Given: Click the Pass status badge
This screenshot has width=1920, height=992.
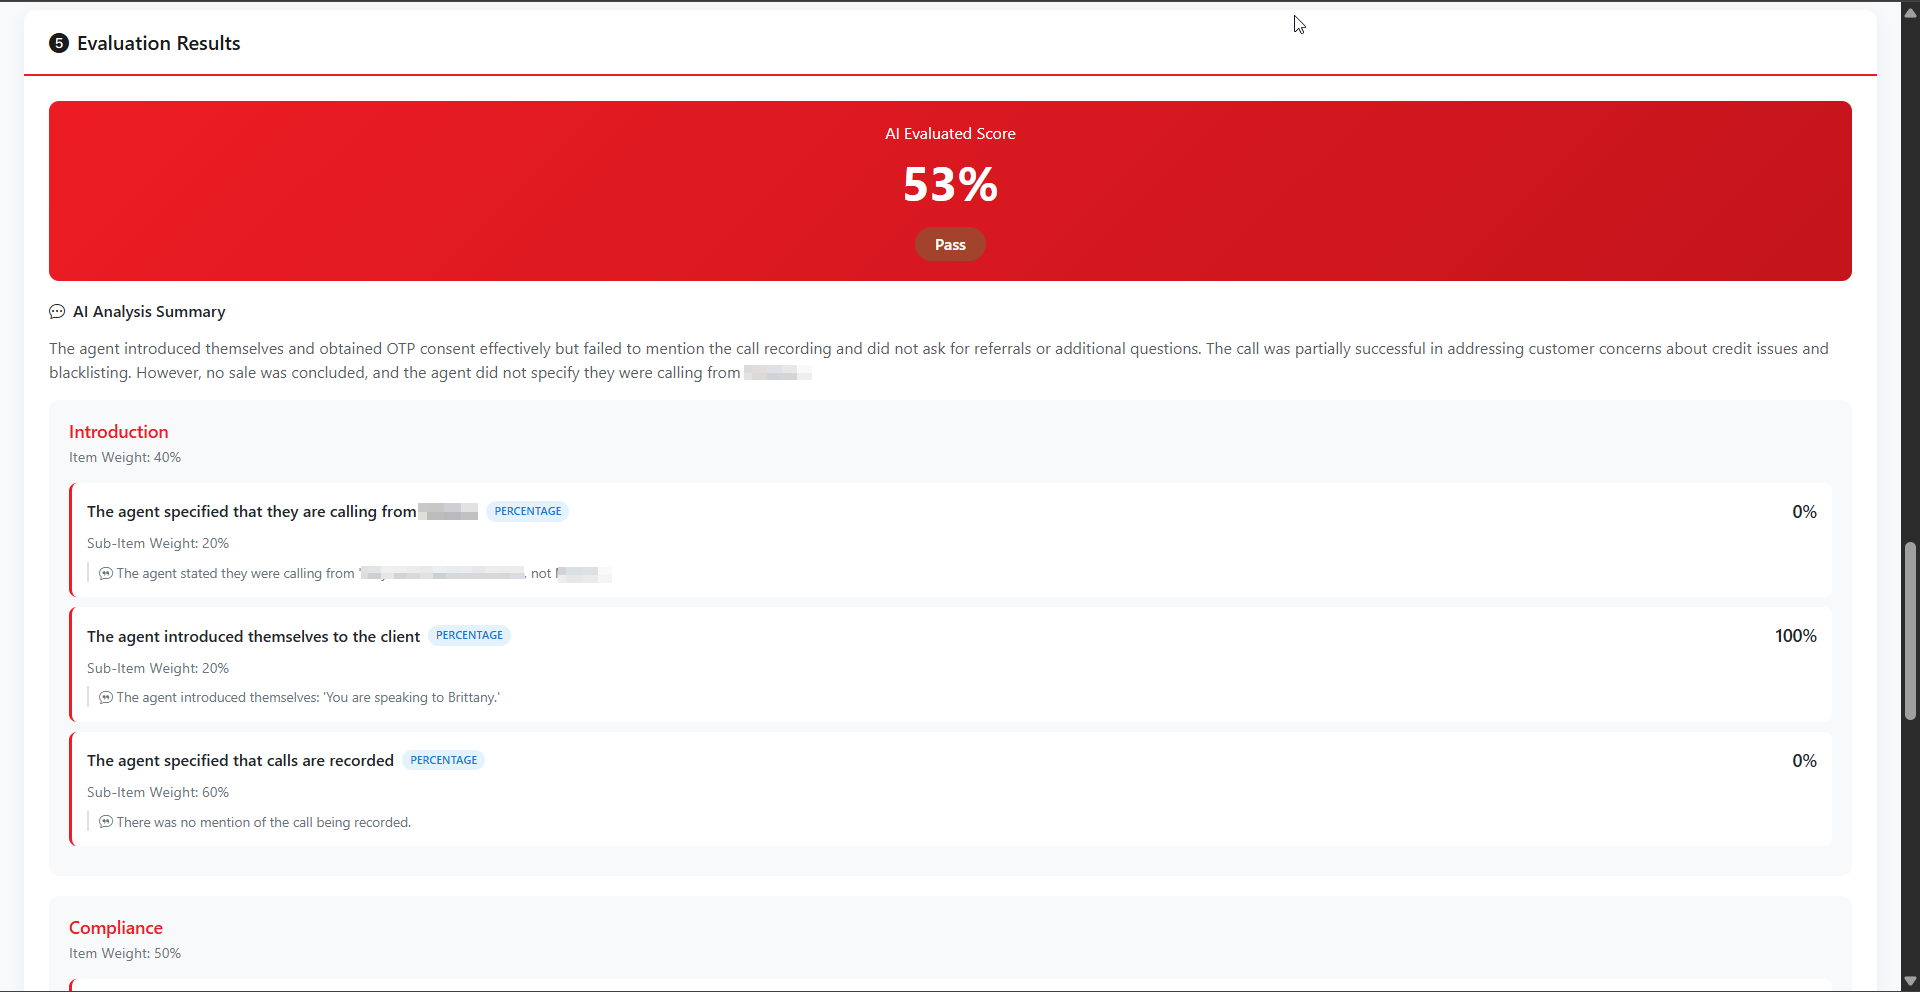Looking at the screenshot, I should point(950,245).
